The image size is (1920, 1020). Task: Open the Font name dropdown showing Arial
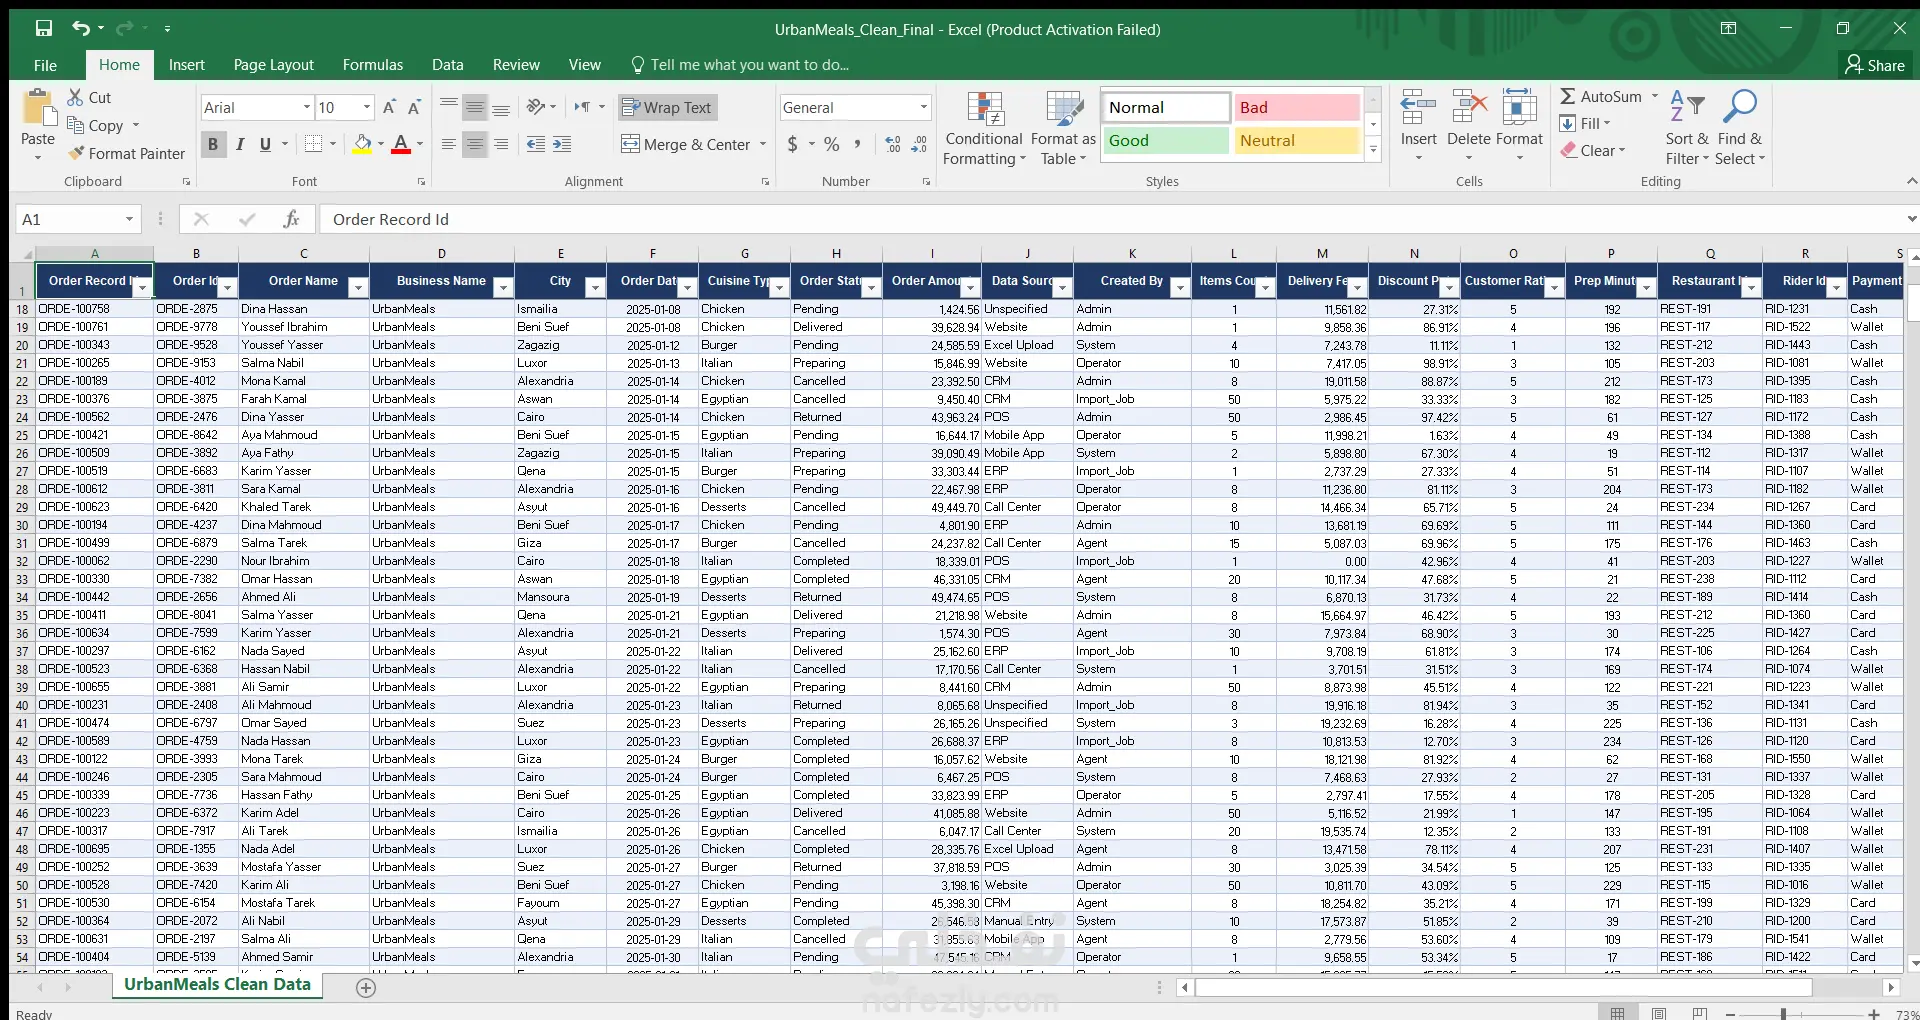click(x=306, y=107)
